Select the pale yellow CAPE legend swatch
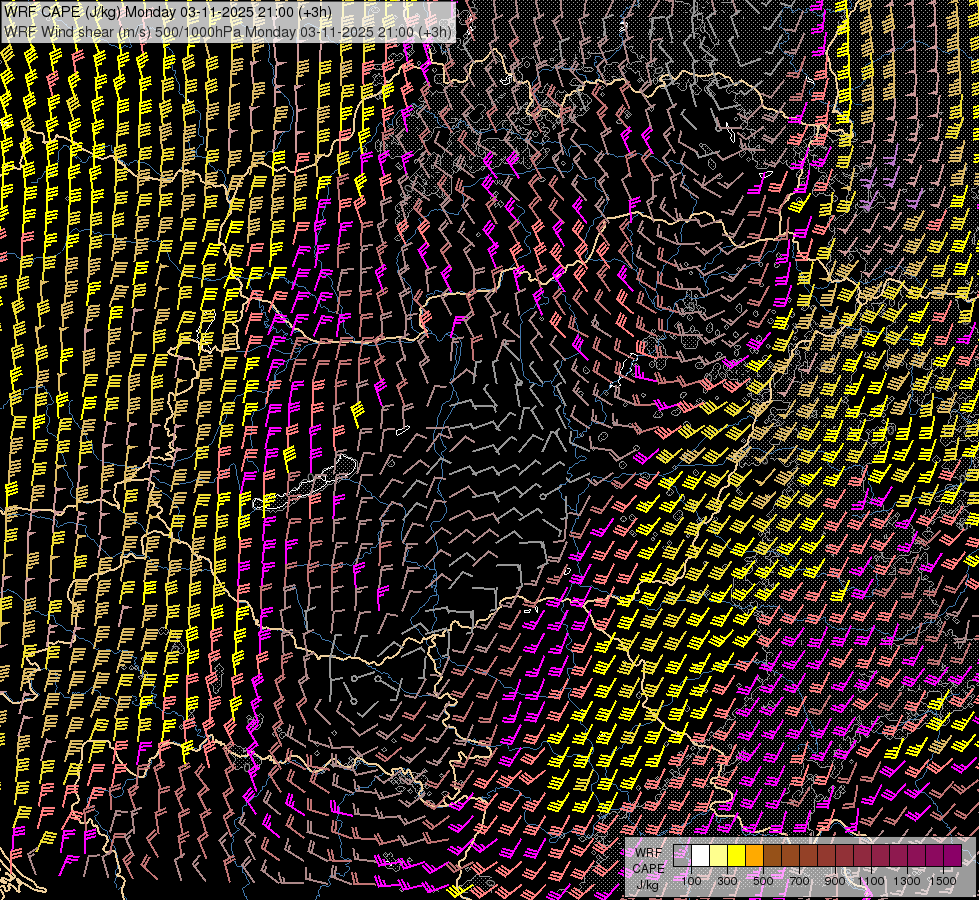The height and width of the screenshot is (900, 979). tap(718, 855)
